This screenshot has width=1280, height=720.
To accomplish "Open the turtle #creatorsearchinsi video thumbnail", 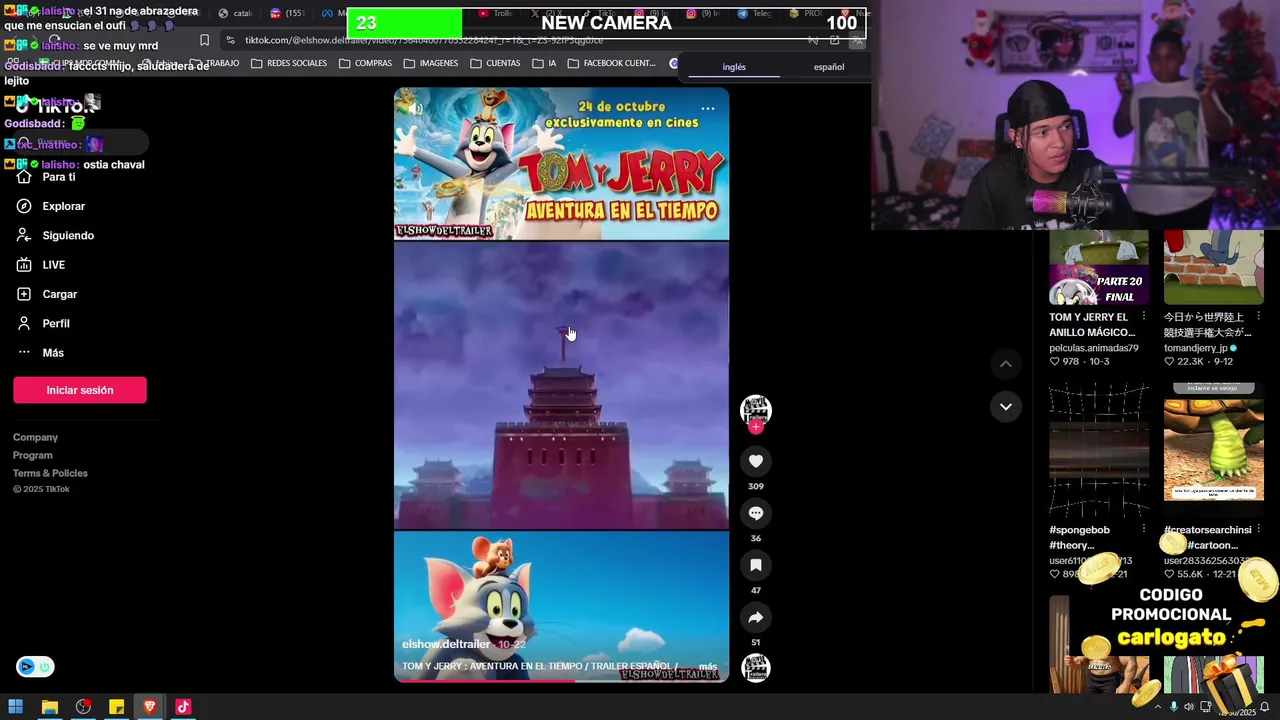I will (x=1214, y=449).
